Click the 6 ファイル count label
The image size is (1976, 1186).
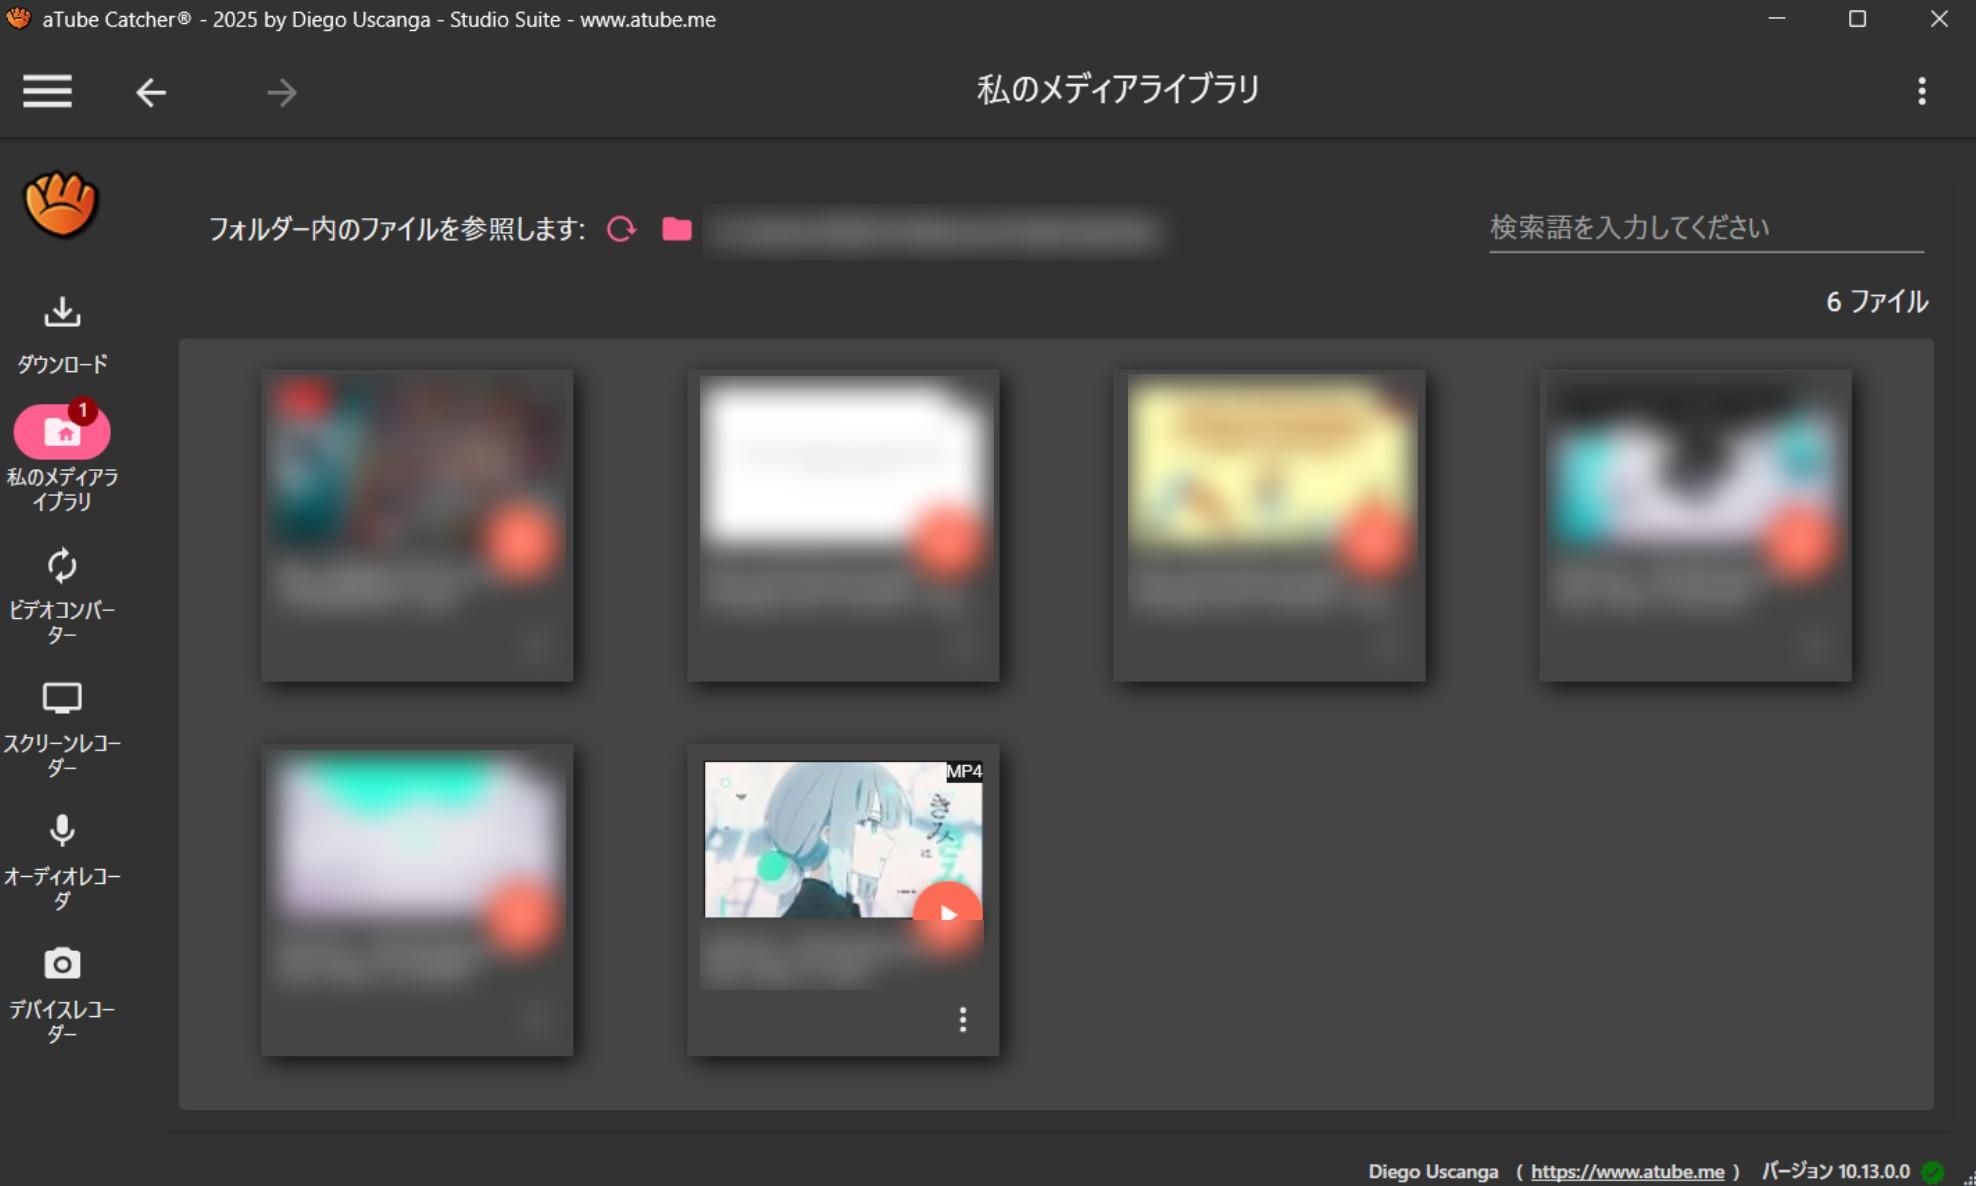click(x=1877, y=301)
